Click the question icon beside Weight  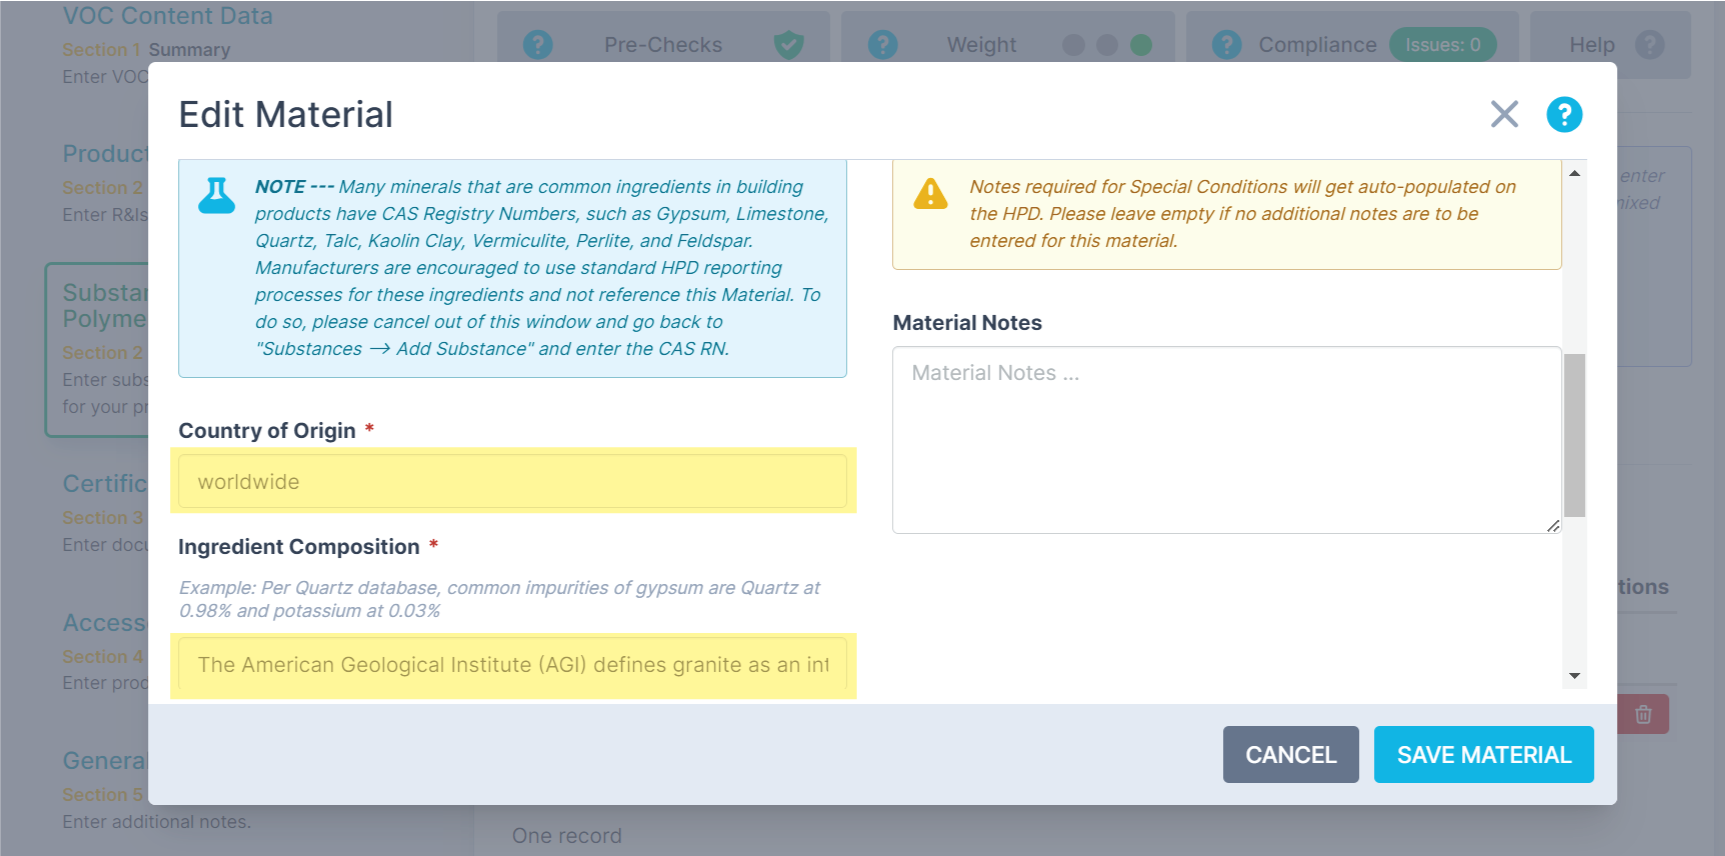pyautogui.click(x=882, y=45)
